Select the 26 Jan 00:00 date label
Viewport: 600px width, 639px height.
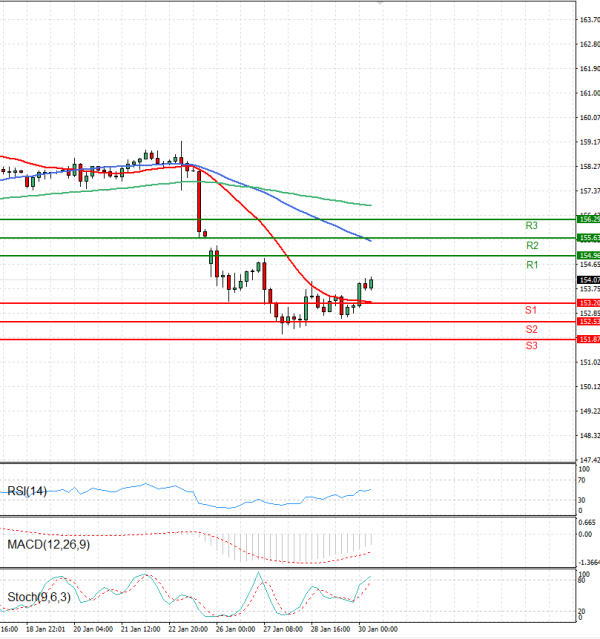pos(234,631)
